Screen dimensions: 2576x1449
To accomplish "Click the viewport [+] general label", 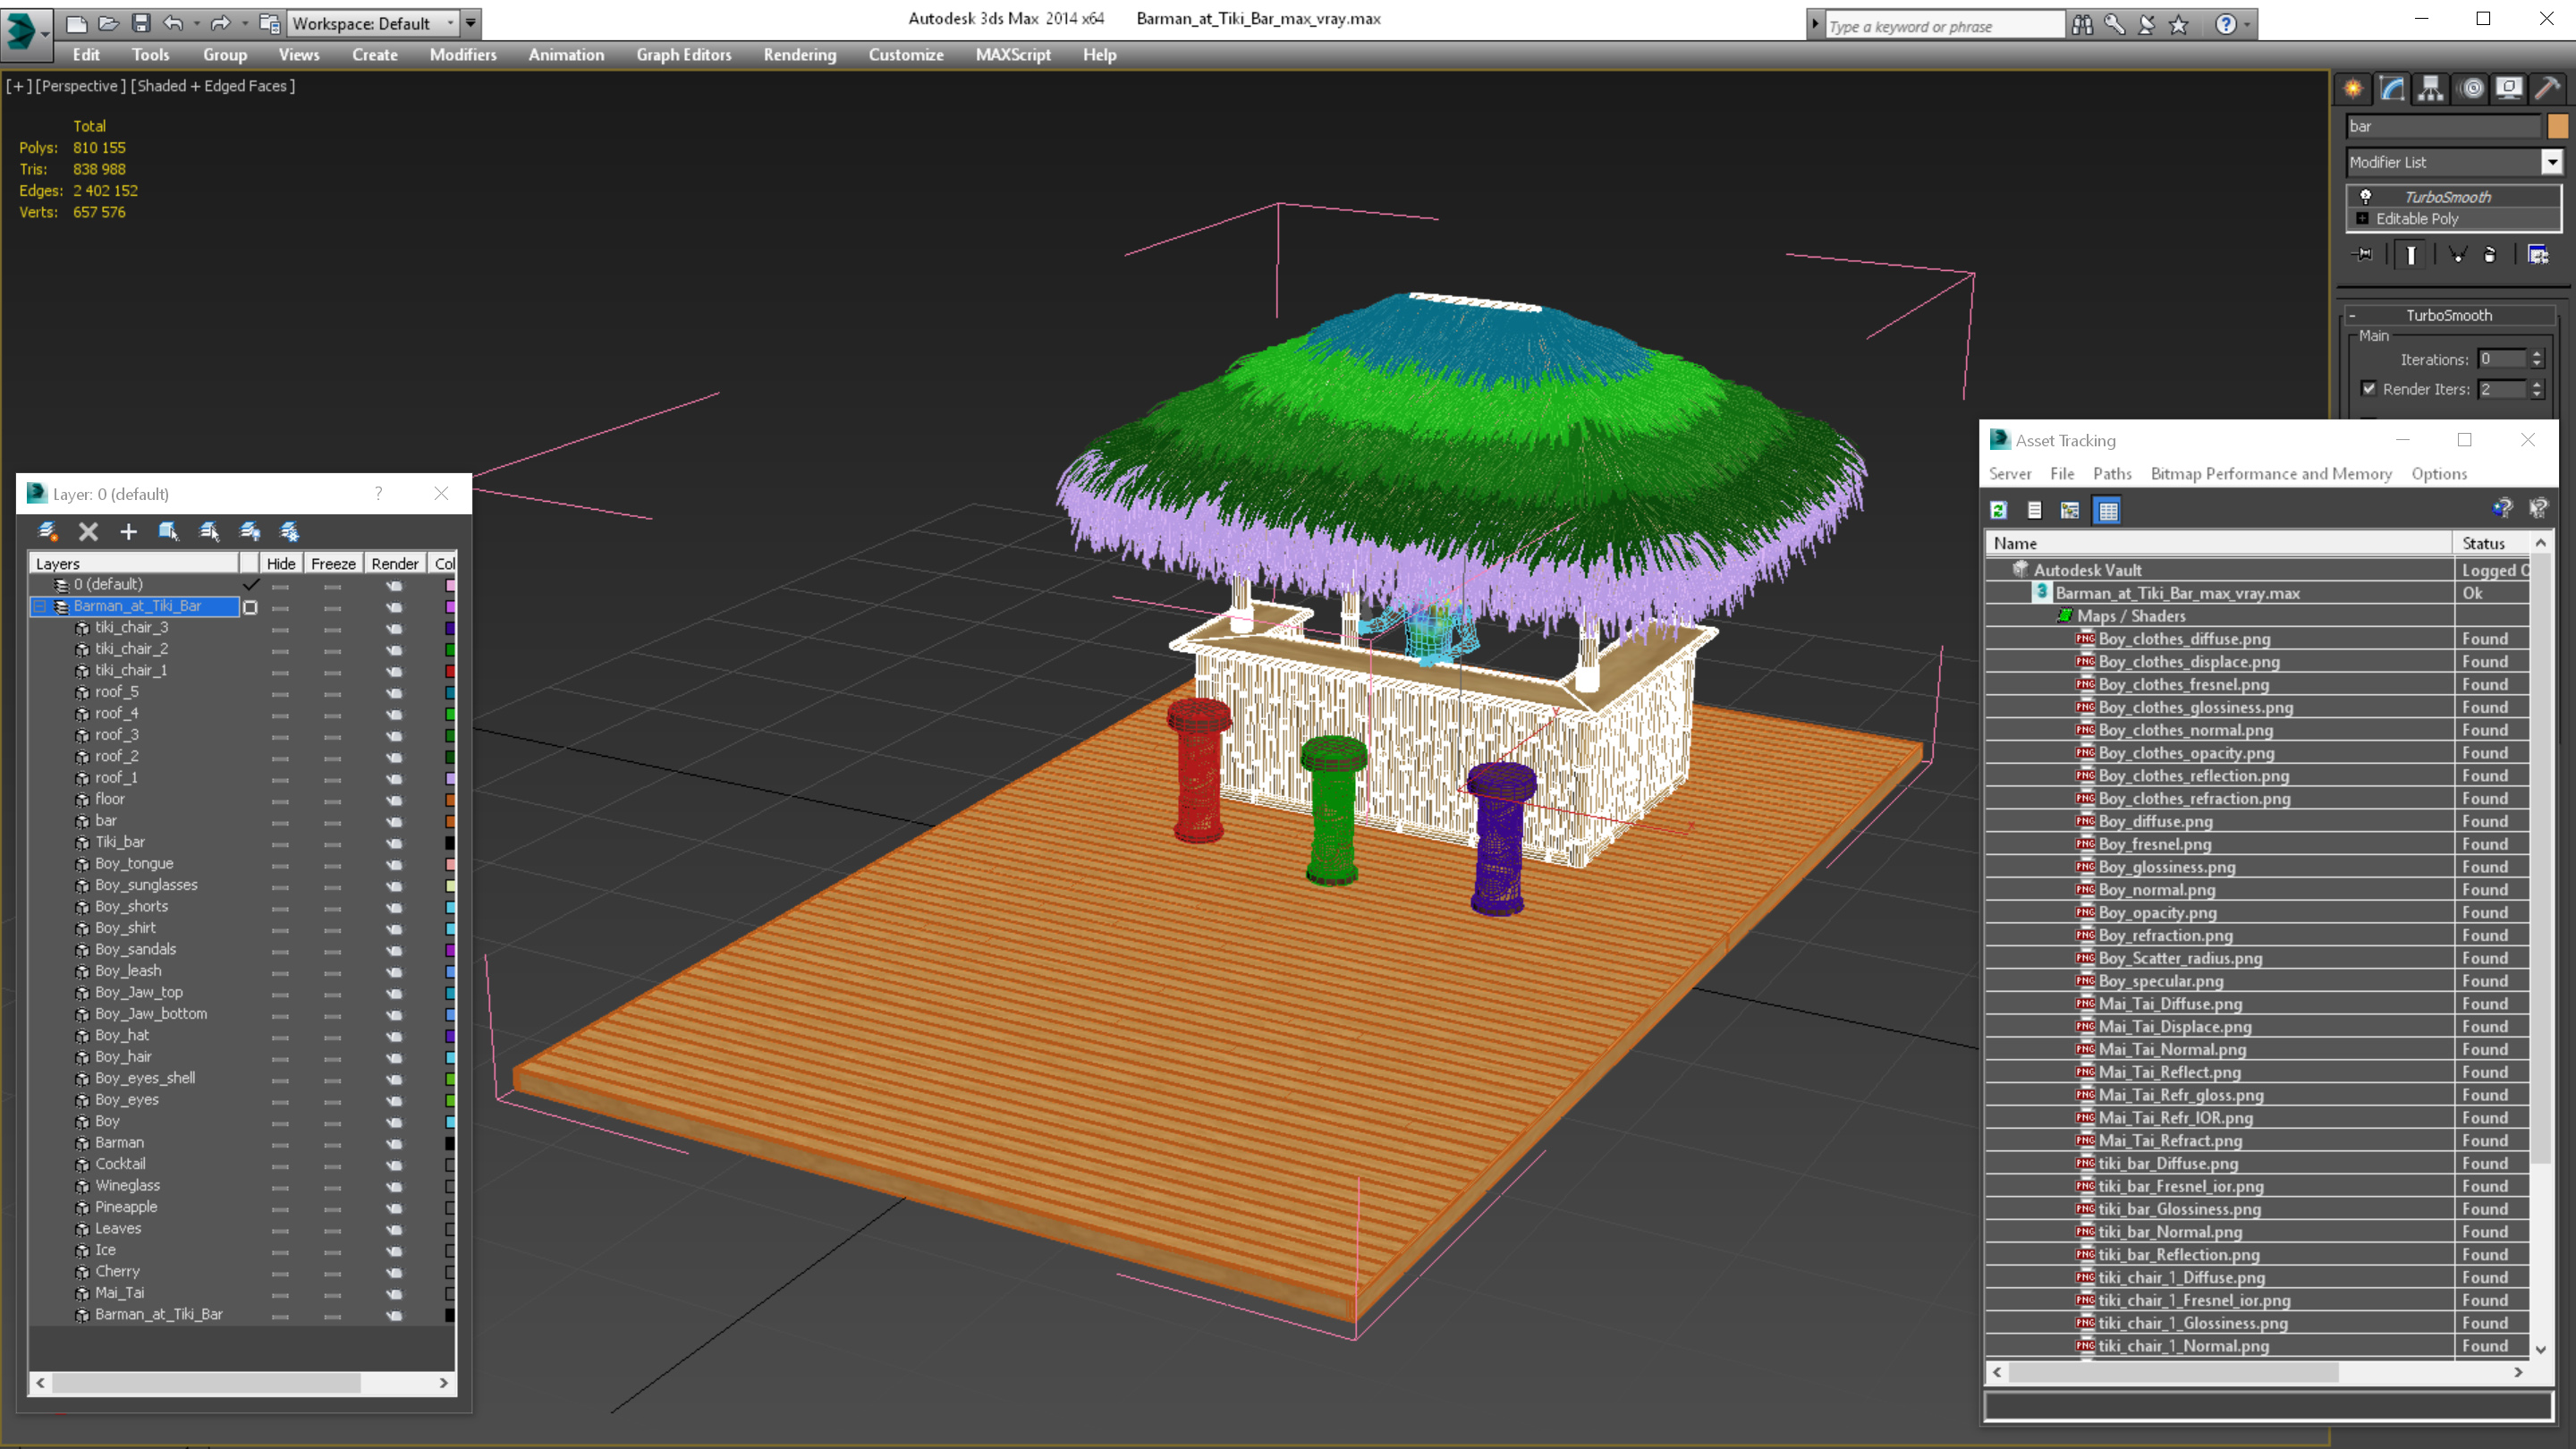I will [18, 86].
